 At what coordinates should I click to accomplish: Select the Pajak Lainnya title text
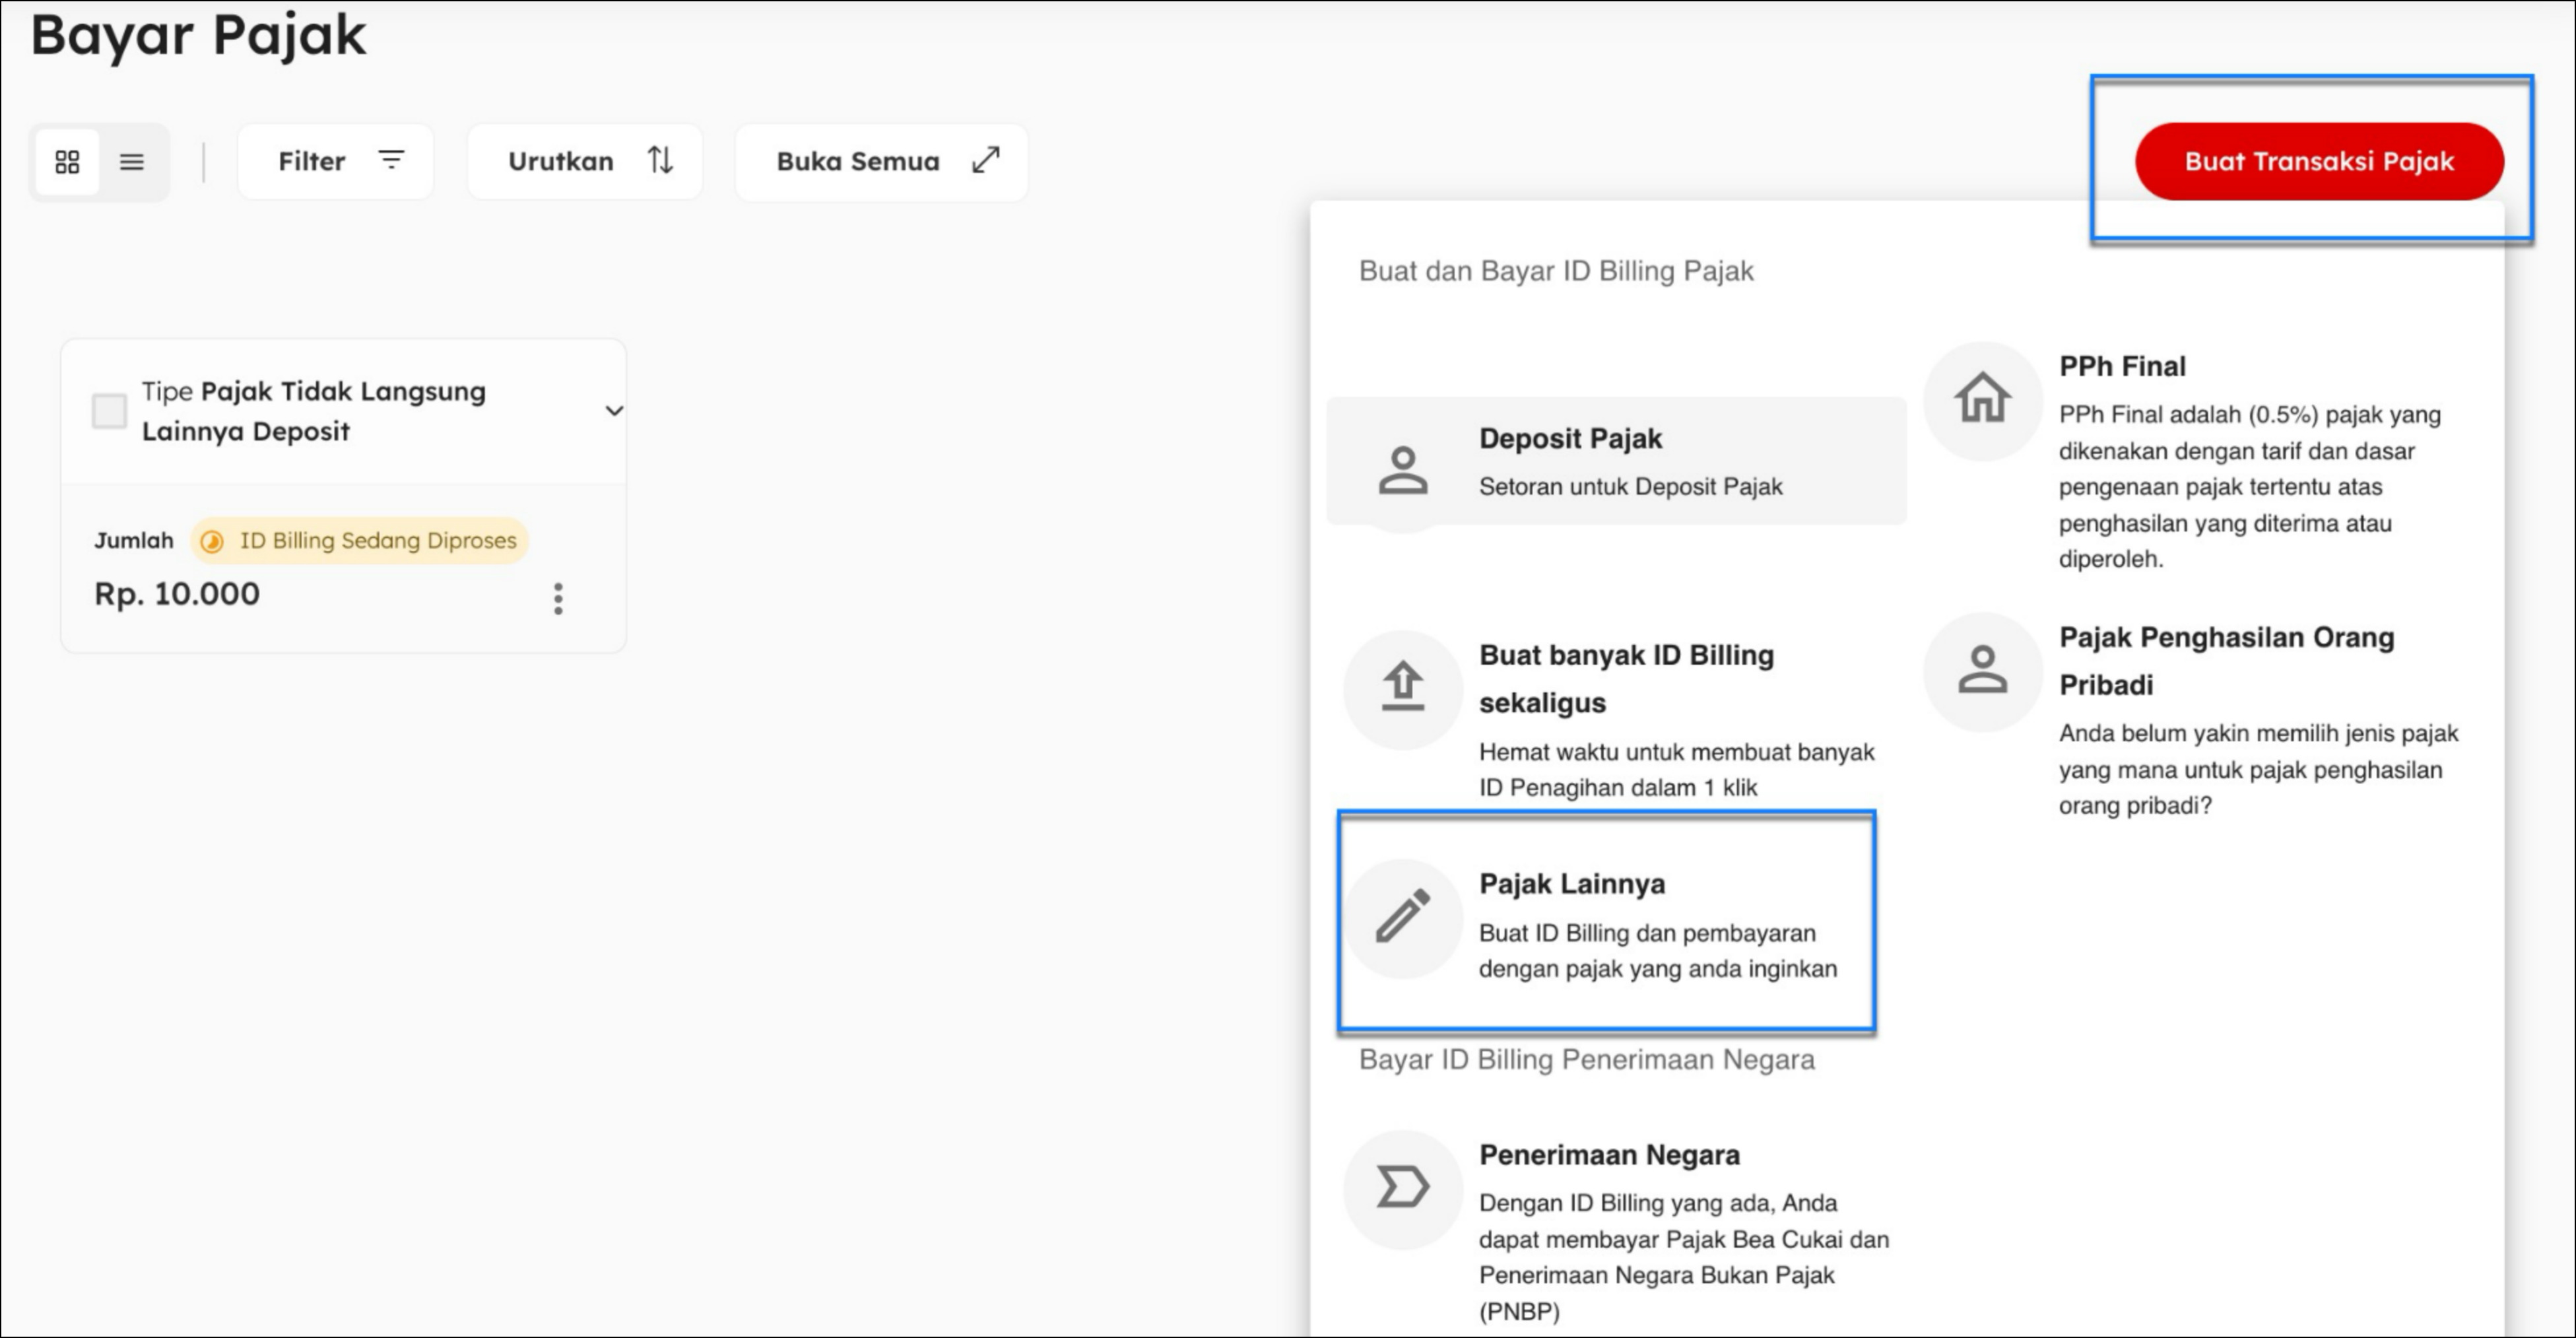click(1571, 884)
